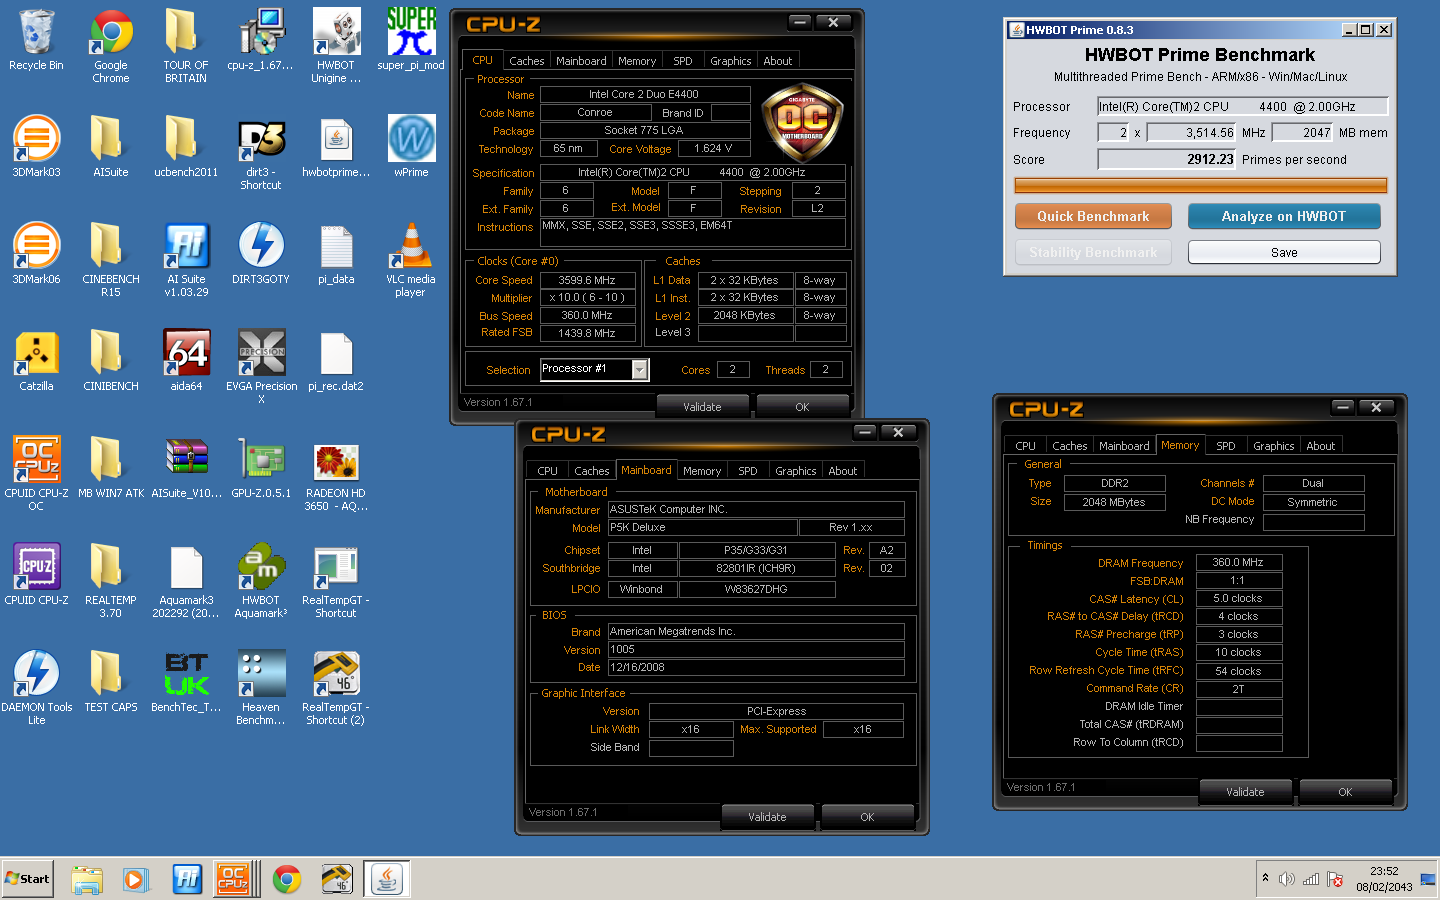1440x900 pixels.
Task: Open Chrome from the taskbar
Action: click(287, 879)
